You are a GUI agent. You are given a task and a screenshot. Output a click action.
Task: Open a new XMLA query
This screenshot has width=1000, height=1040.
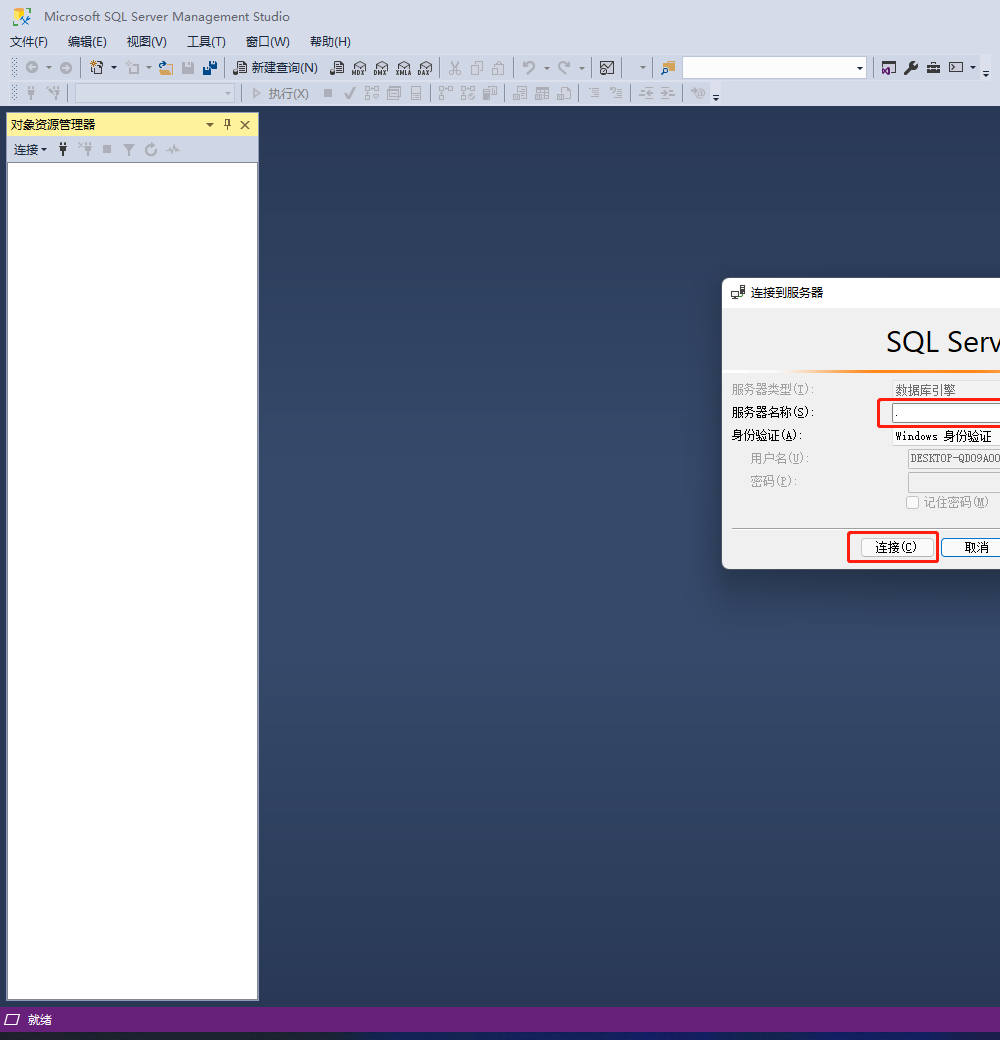click(403, 67)
